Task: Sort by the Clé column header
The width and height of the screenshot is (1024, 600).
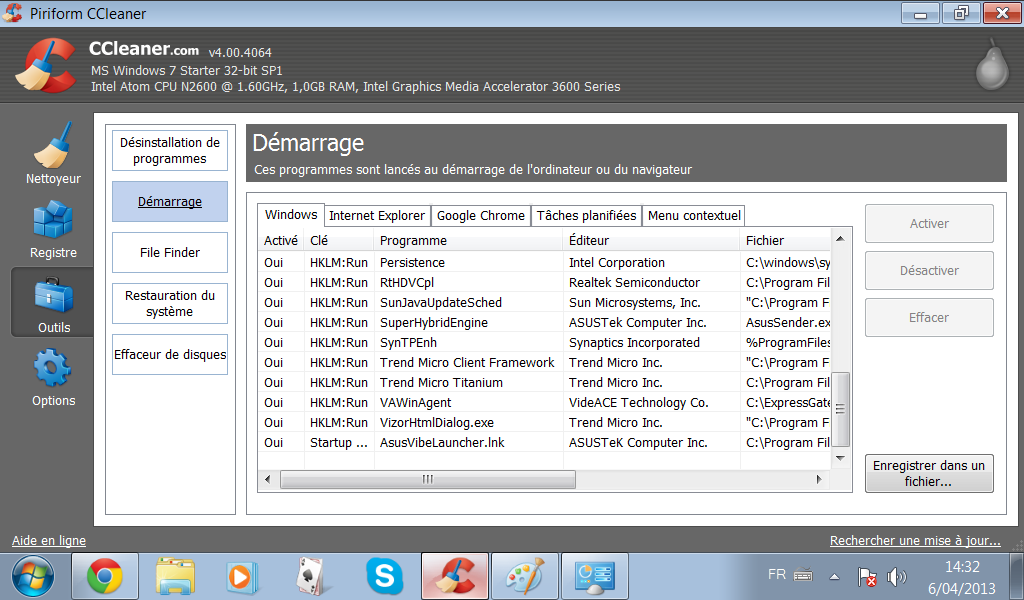Action: coord(340,240)
